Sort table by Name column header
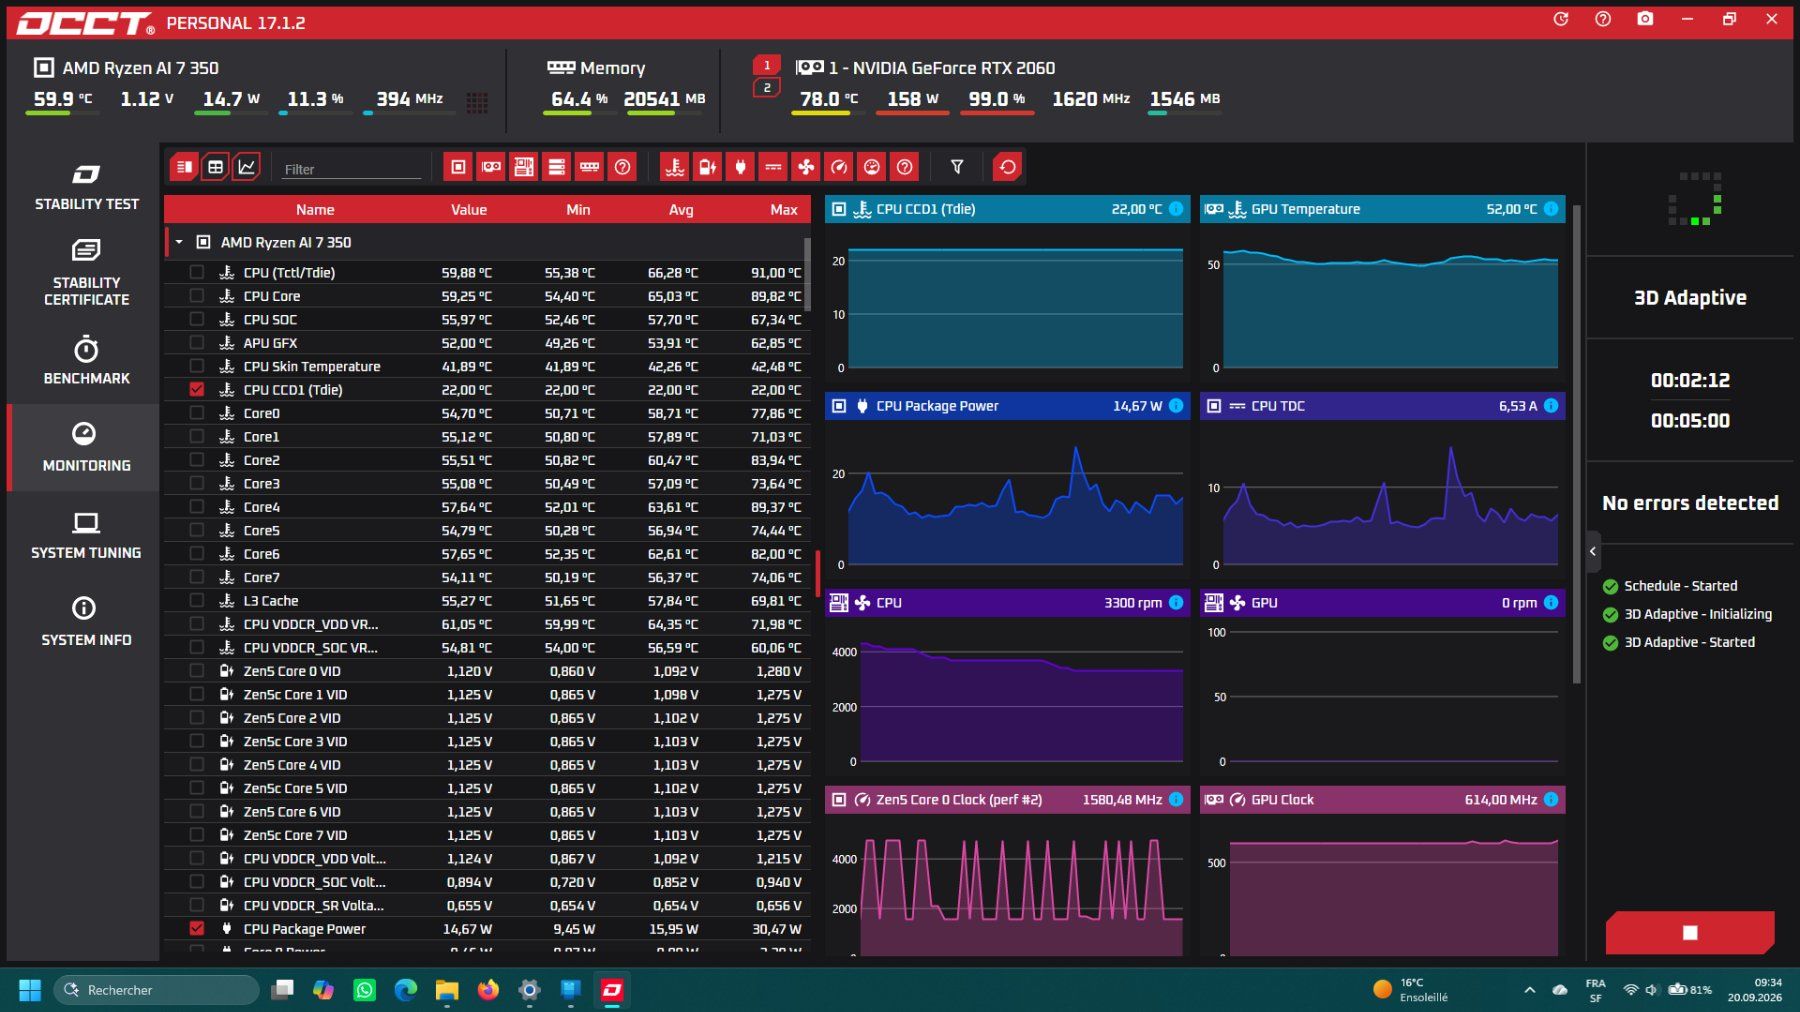Screen dimensions: 1800x1012 pyautogui.click(x=315, y=210)
